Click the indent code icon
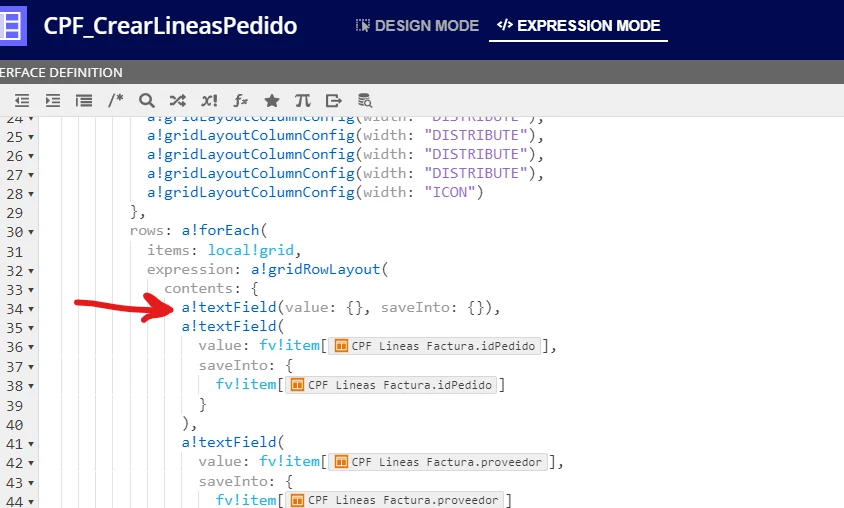 [x=53, y=101]
